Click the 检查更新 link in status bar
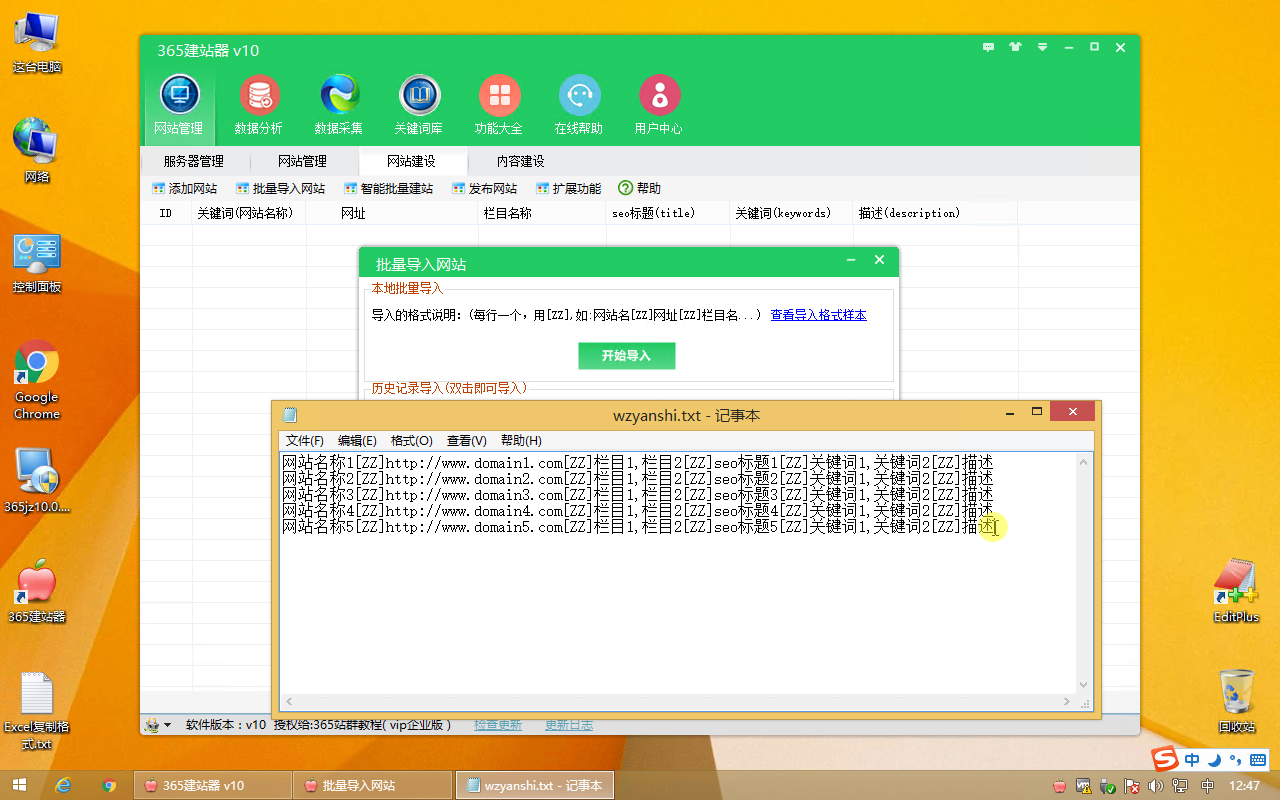The image size is (1280, 800). point(498,725)
